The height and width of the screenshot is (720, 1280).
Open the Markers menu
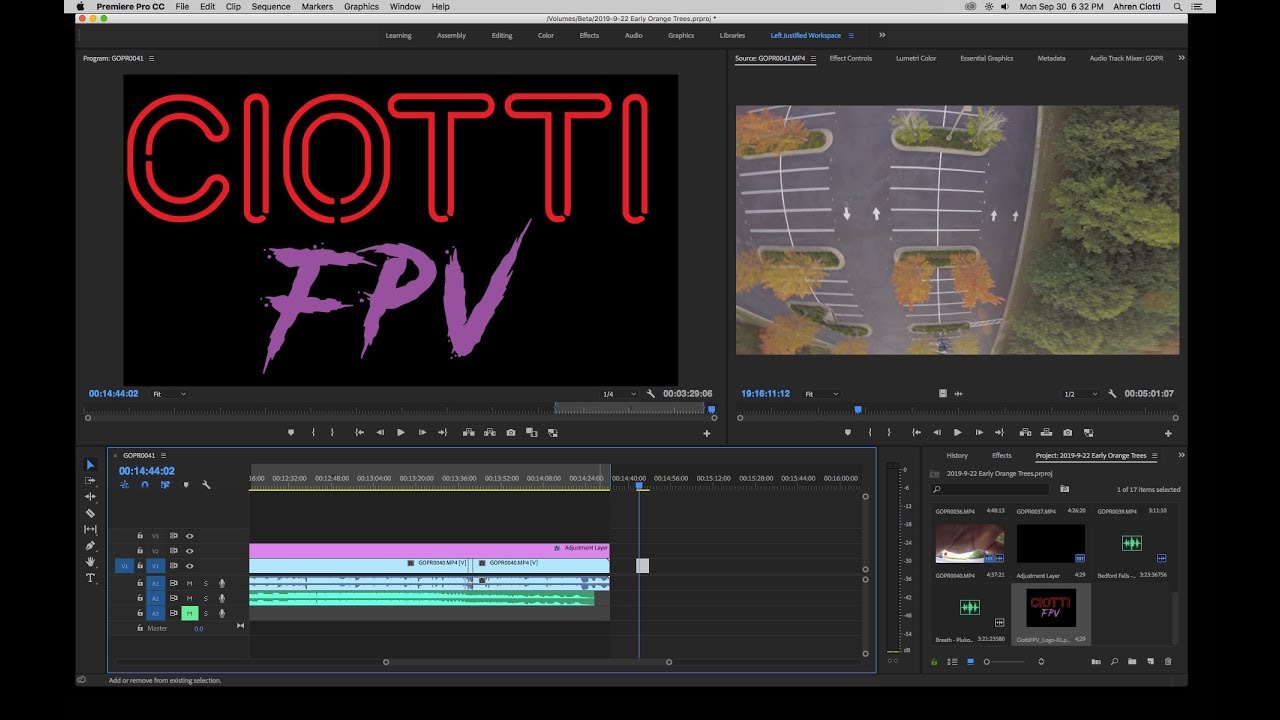(317, 7)
